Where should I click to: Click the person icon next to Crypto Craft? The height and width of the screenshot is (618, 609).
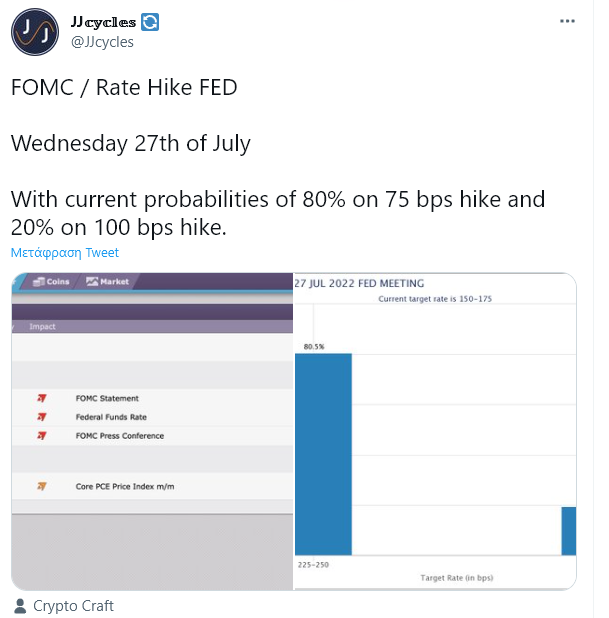[x=20, y=606]
